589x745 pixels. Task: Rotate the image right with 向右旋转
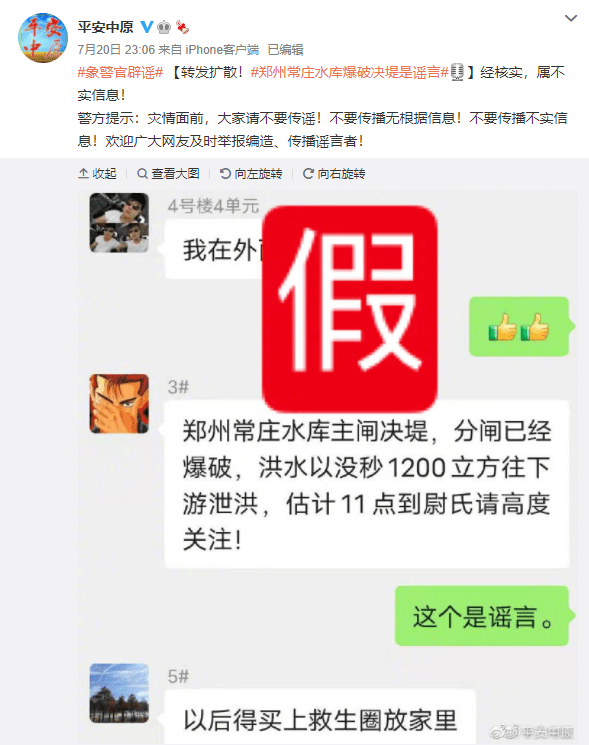[x=334, y=173]
